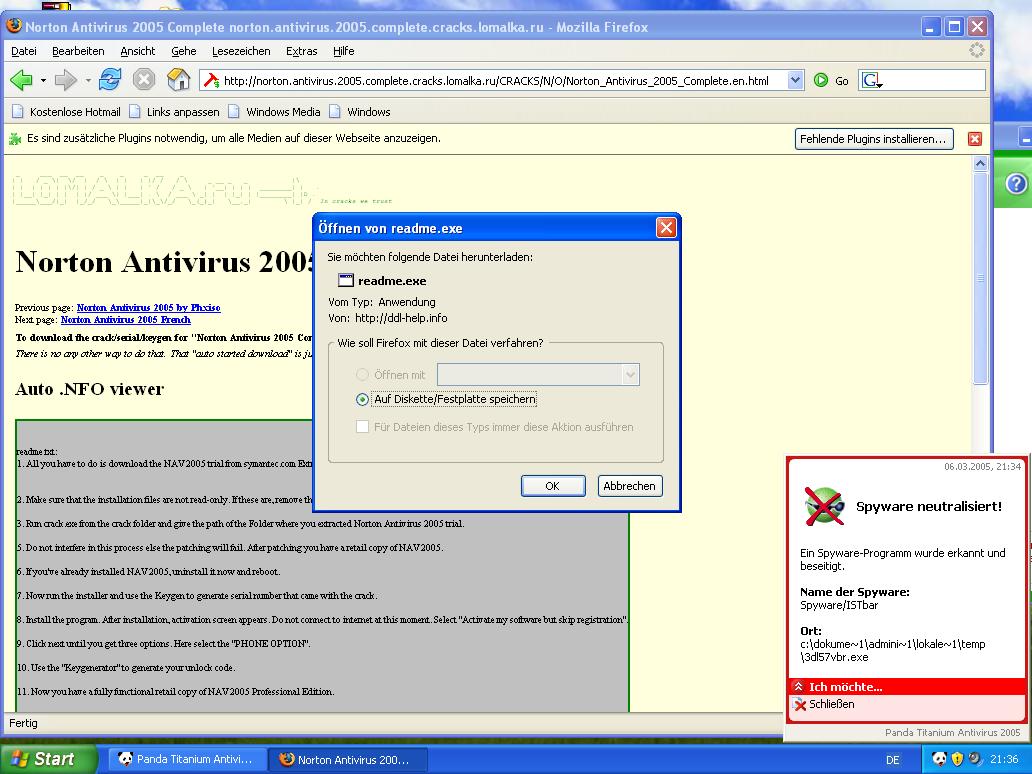Open the Bearbeiten menu
1032x774 pixels.
pyautogui.click(x=78, y=51)
